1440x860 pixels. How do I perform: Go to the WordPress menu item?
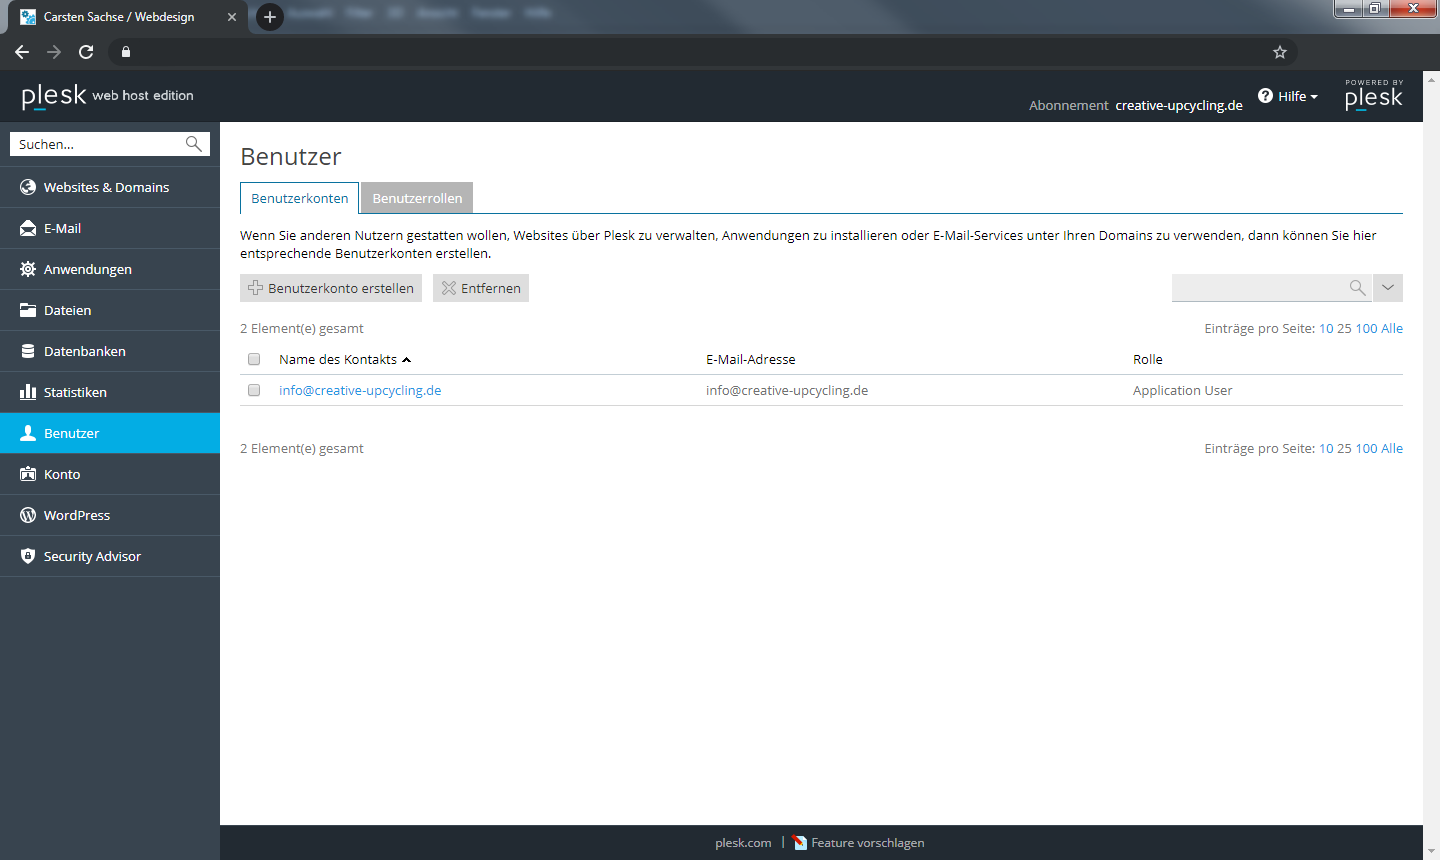[x=110, y=515]
